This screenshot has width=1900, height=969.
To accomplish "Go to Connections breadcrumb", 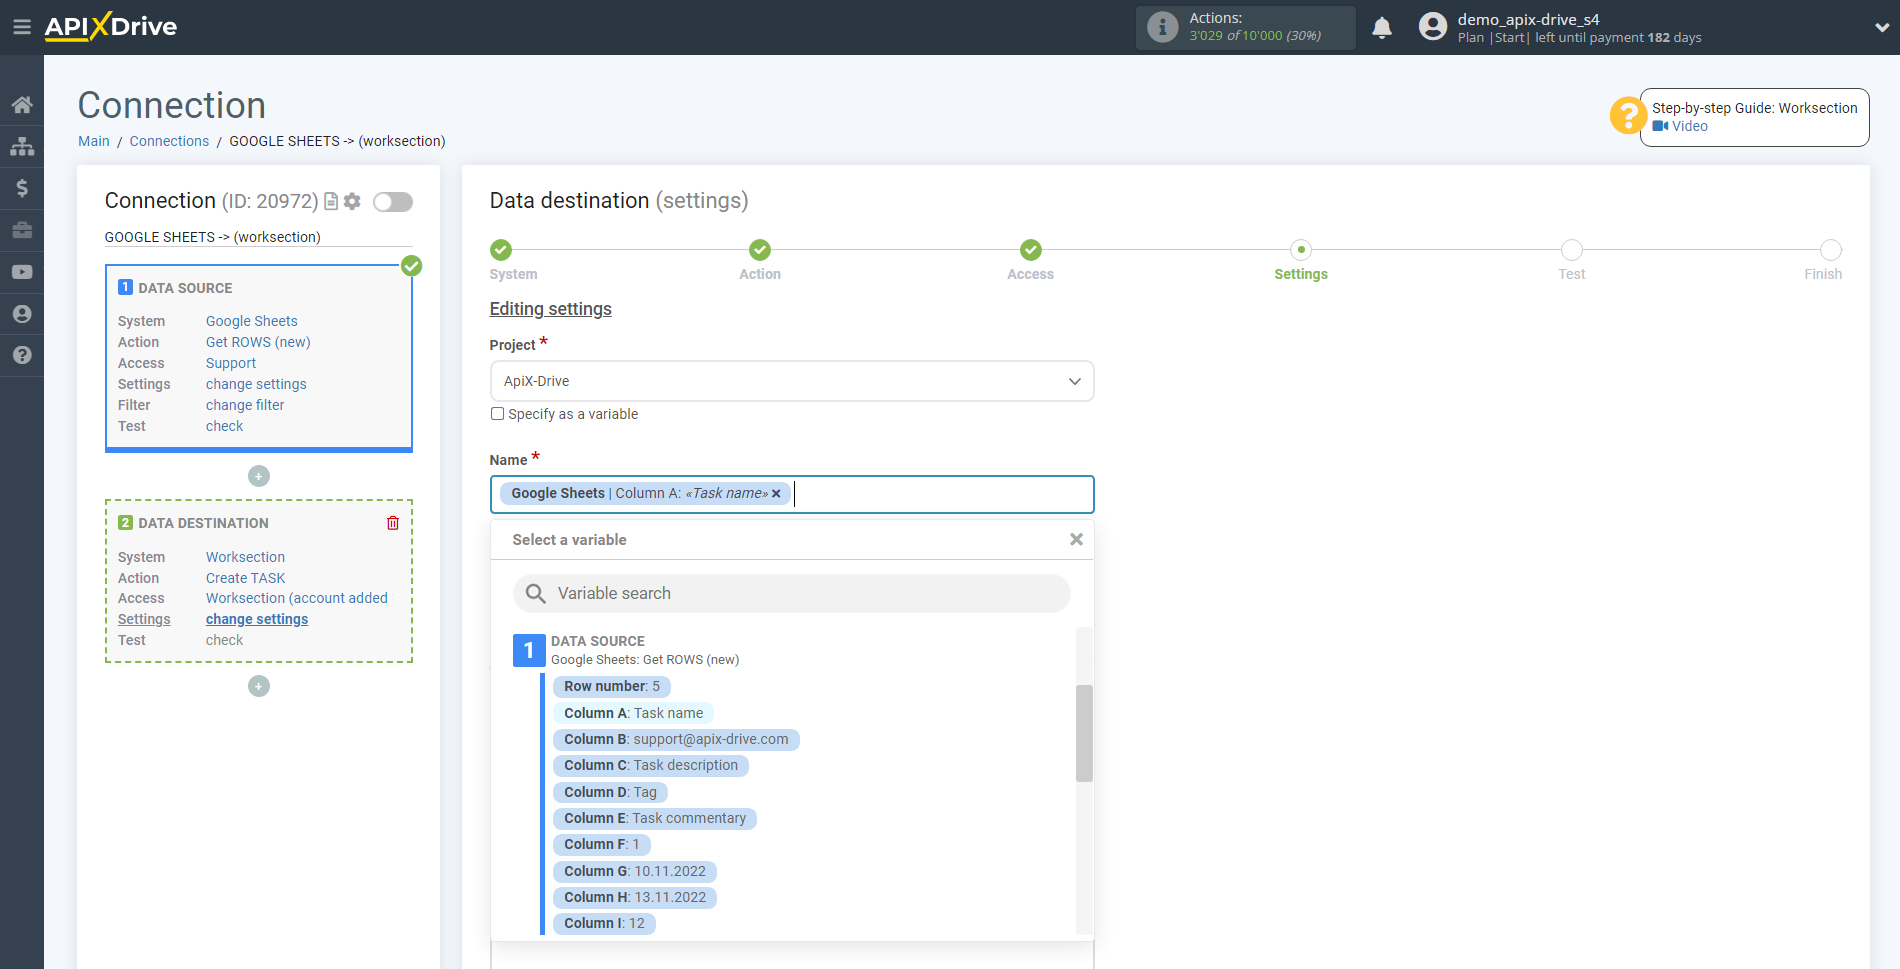I will point(169,141).
